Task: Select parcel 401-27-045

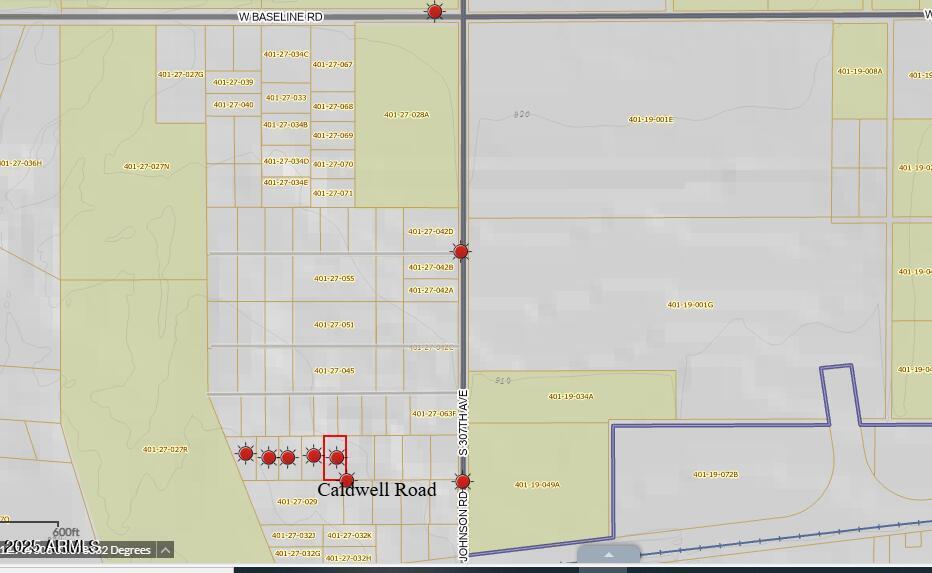Action: click(334, 371)
